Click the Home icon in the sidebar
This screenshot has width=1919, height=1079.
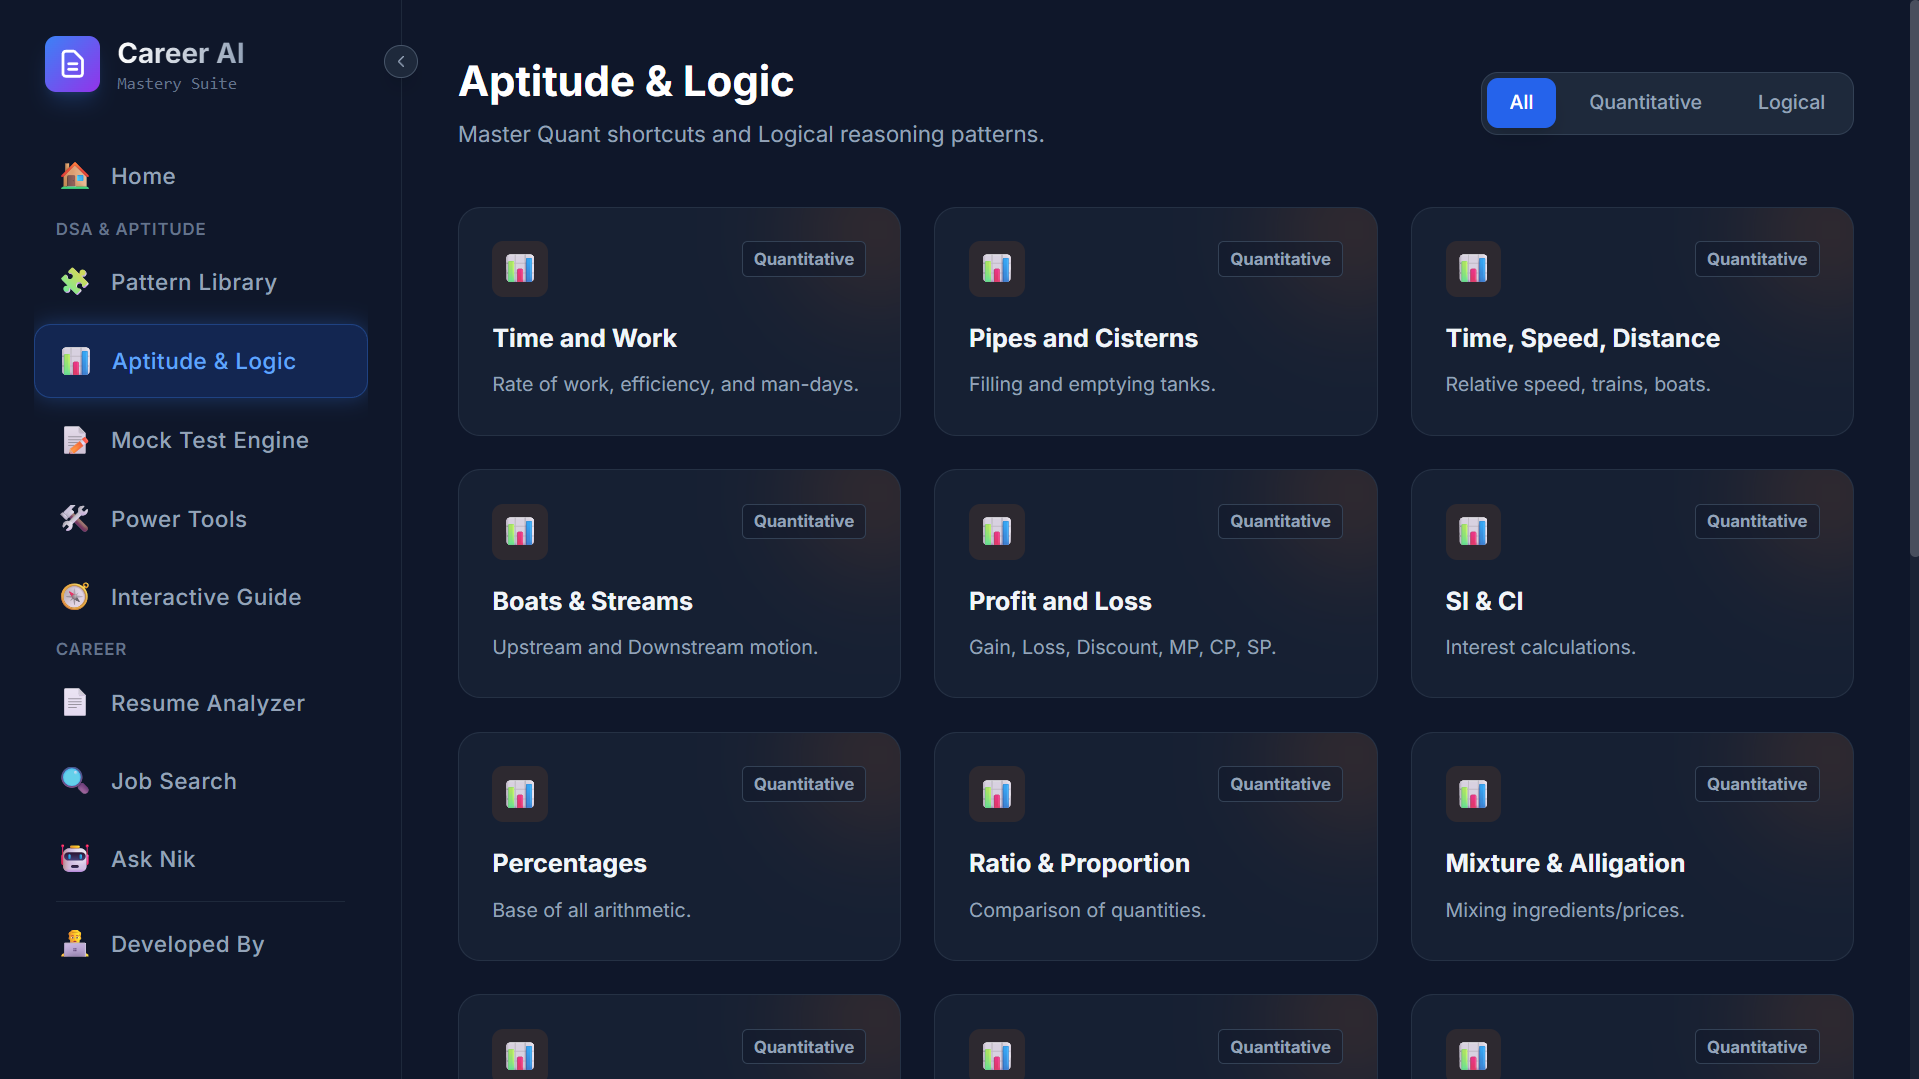click(75, 175)
